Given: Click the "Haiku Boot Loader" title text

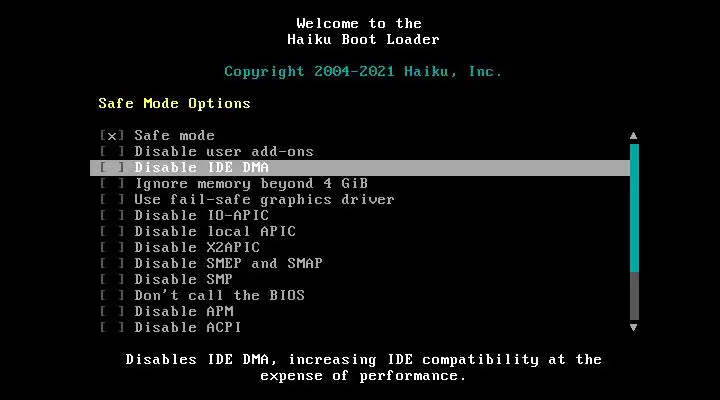Looking at the screenshot, I should 363,39.
